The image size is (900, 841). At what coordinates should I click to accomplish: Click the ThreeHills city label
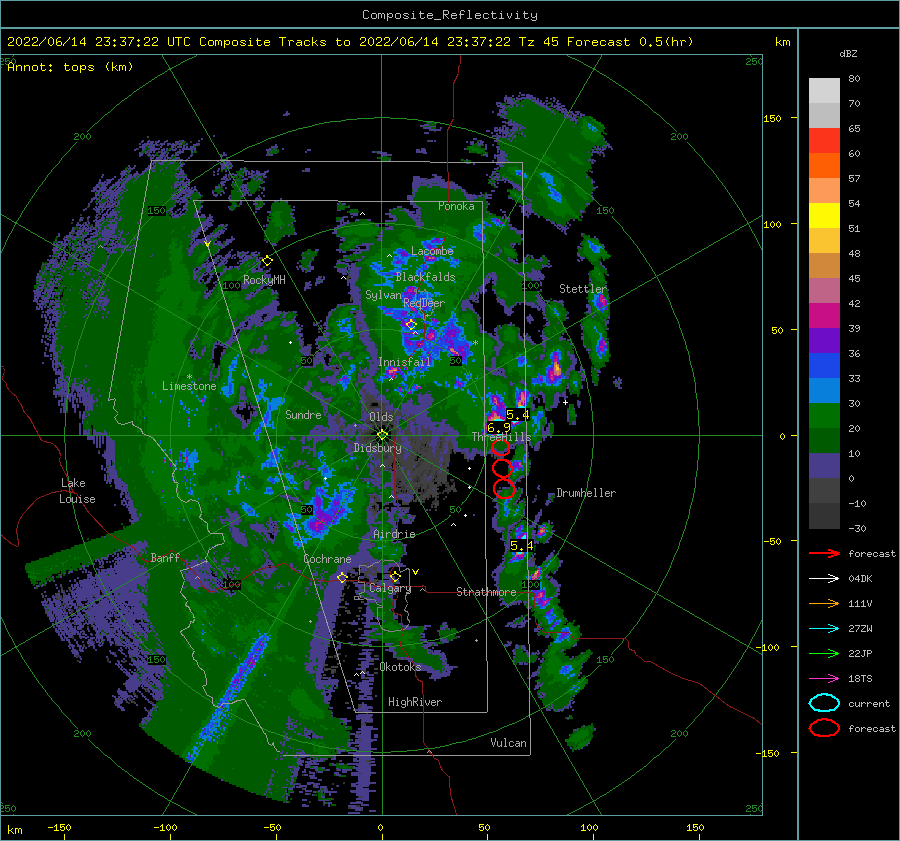501,437
